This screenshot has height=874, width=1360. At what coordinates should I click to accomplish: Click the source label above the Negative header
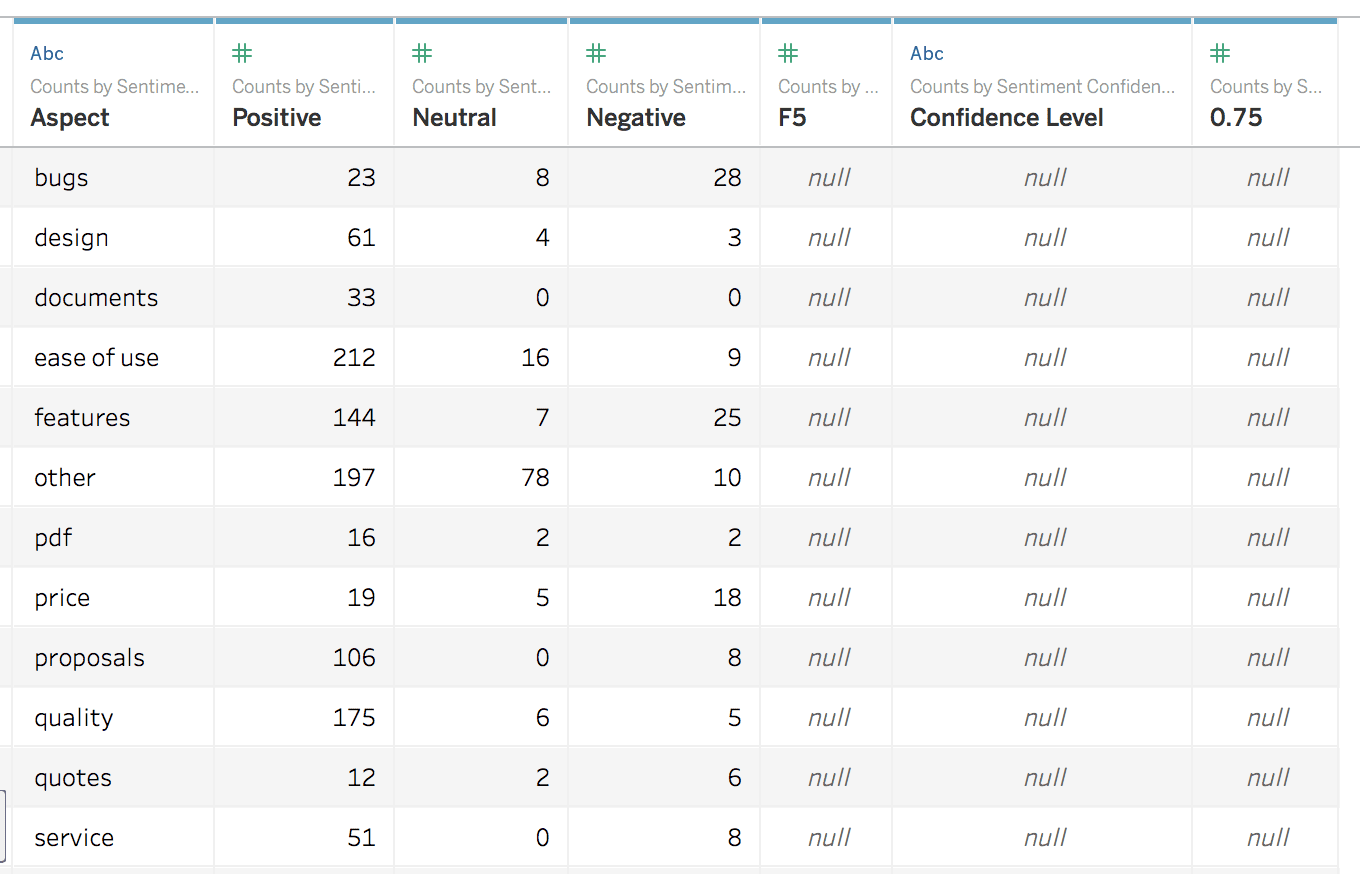click(666, 87)
